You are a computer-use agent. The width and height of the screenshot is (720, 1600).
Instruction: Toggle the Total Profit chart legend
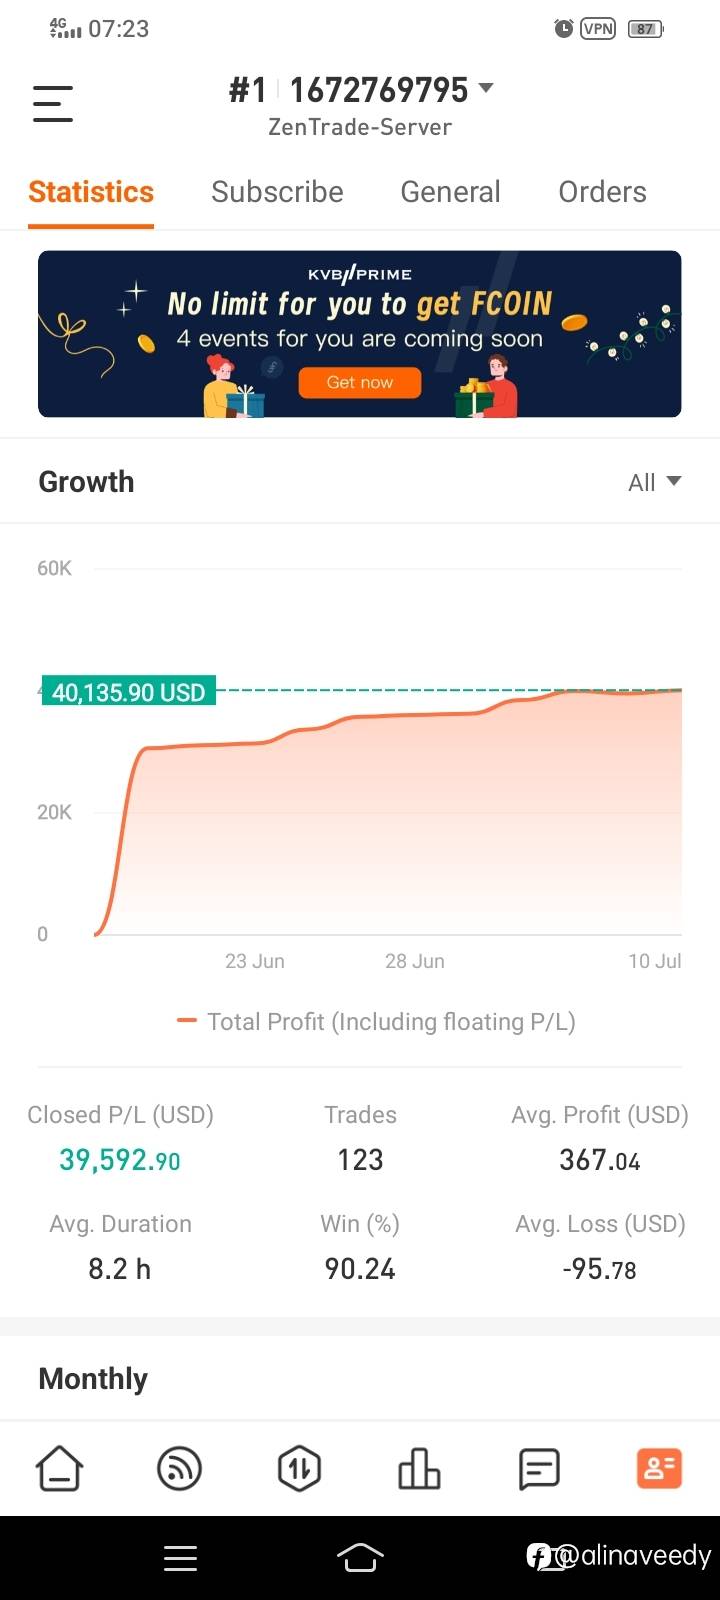point(376,1022)
